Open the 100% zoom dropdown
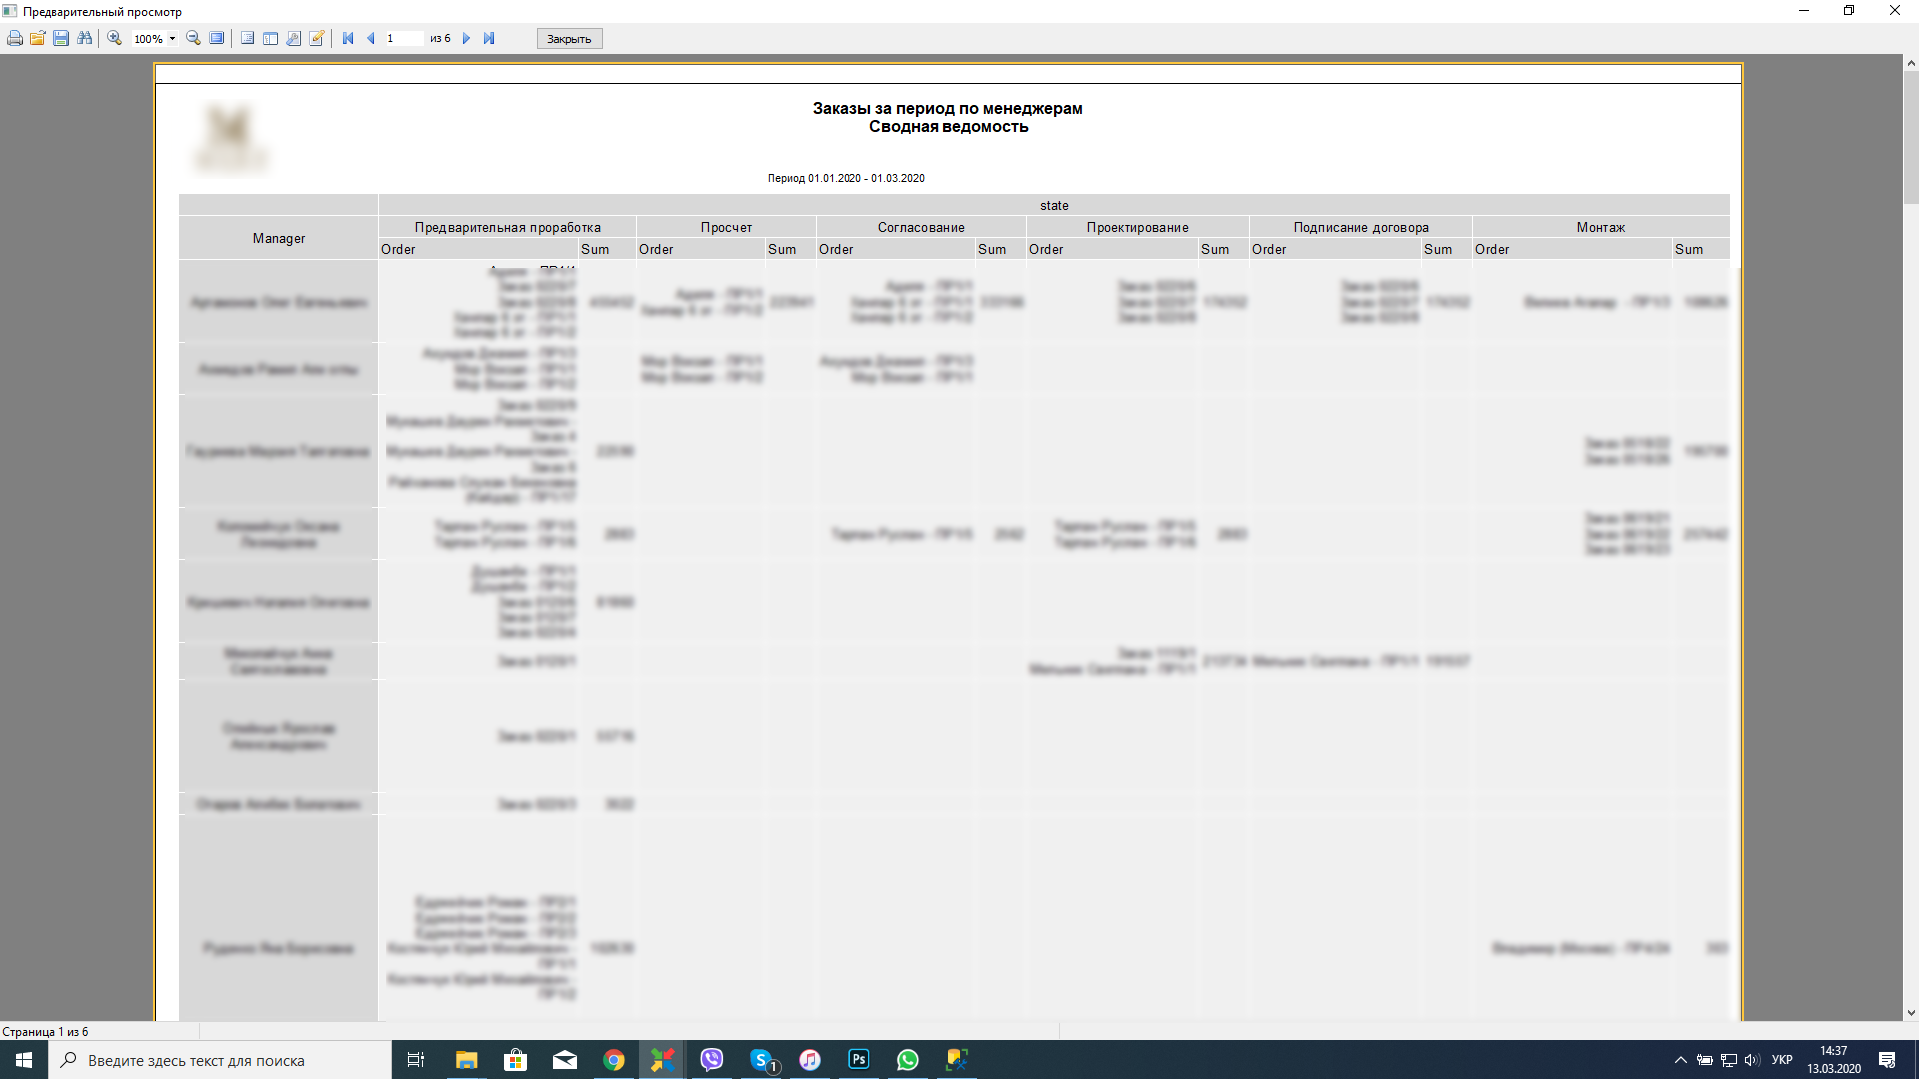 pos(172,39)
